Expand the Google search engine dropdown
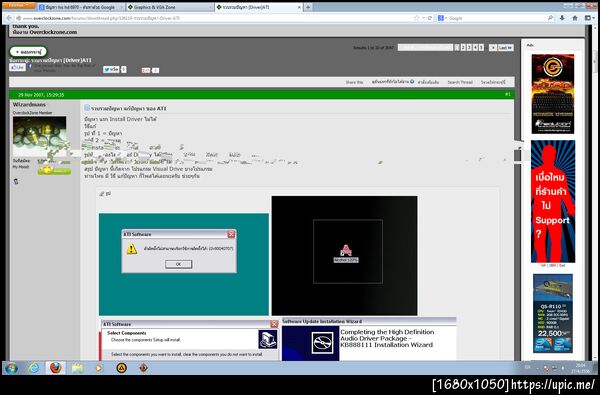 tap(442, 18)
